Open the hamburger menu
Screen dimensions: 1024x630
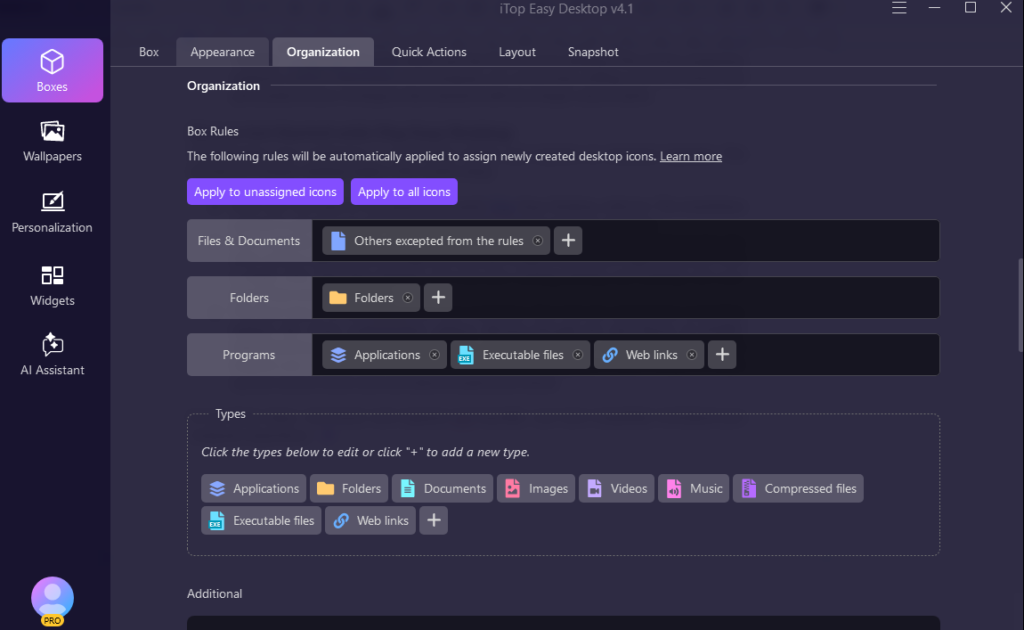point(899,8)
